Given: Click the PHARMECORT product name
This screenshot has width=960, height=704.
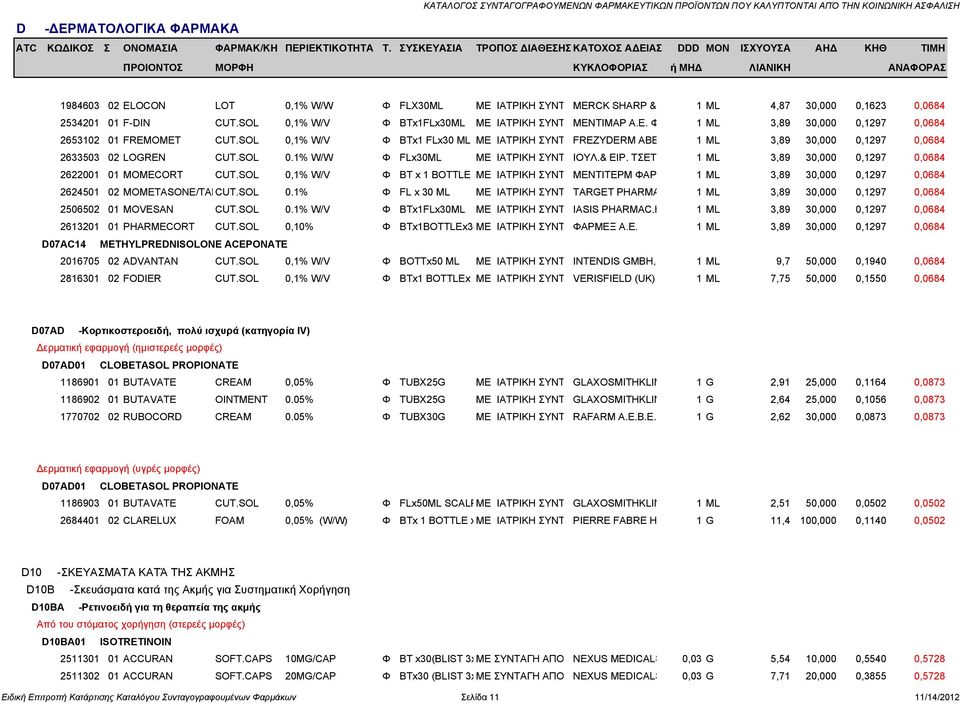Looking at the screenshot, I should pyautogui.click(x=159, y=227).
